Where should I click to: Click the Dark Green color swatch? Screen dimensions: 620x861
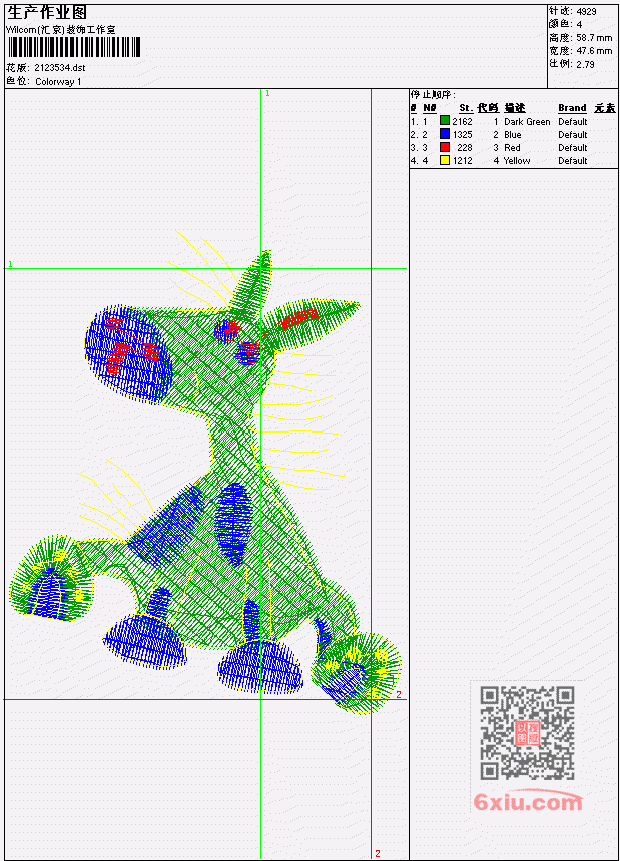445,121
